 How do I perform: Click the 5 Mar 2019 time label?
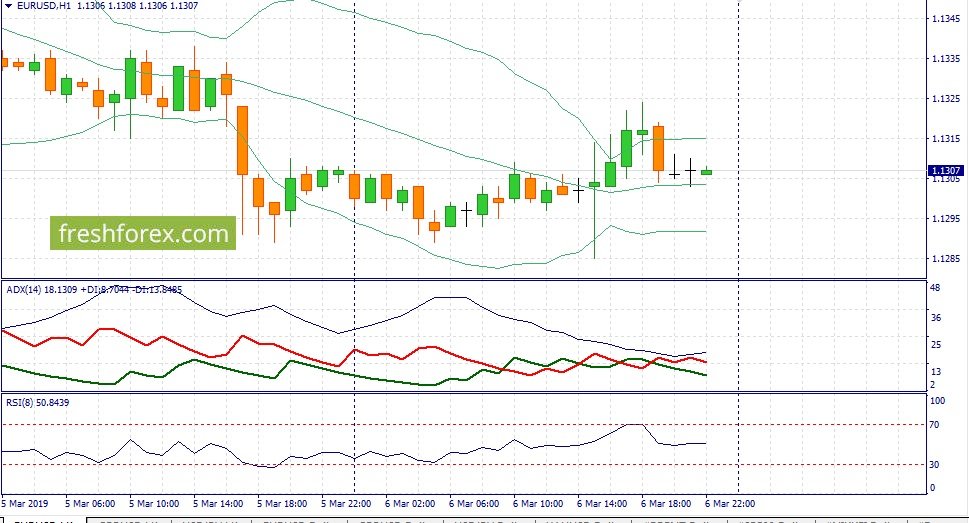(x=25, y=504)
